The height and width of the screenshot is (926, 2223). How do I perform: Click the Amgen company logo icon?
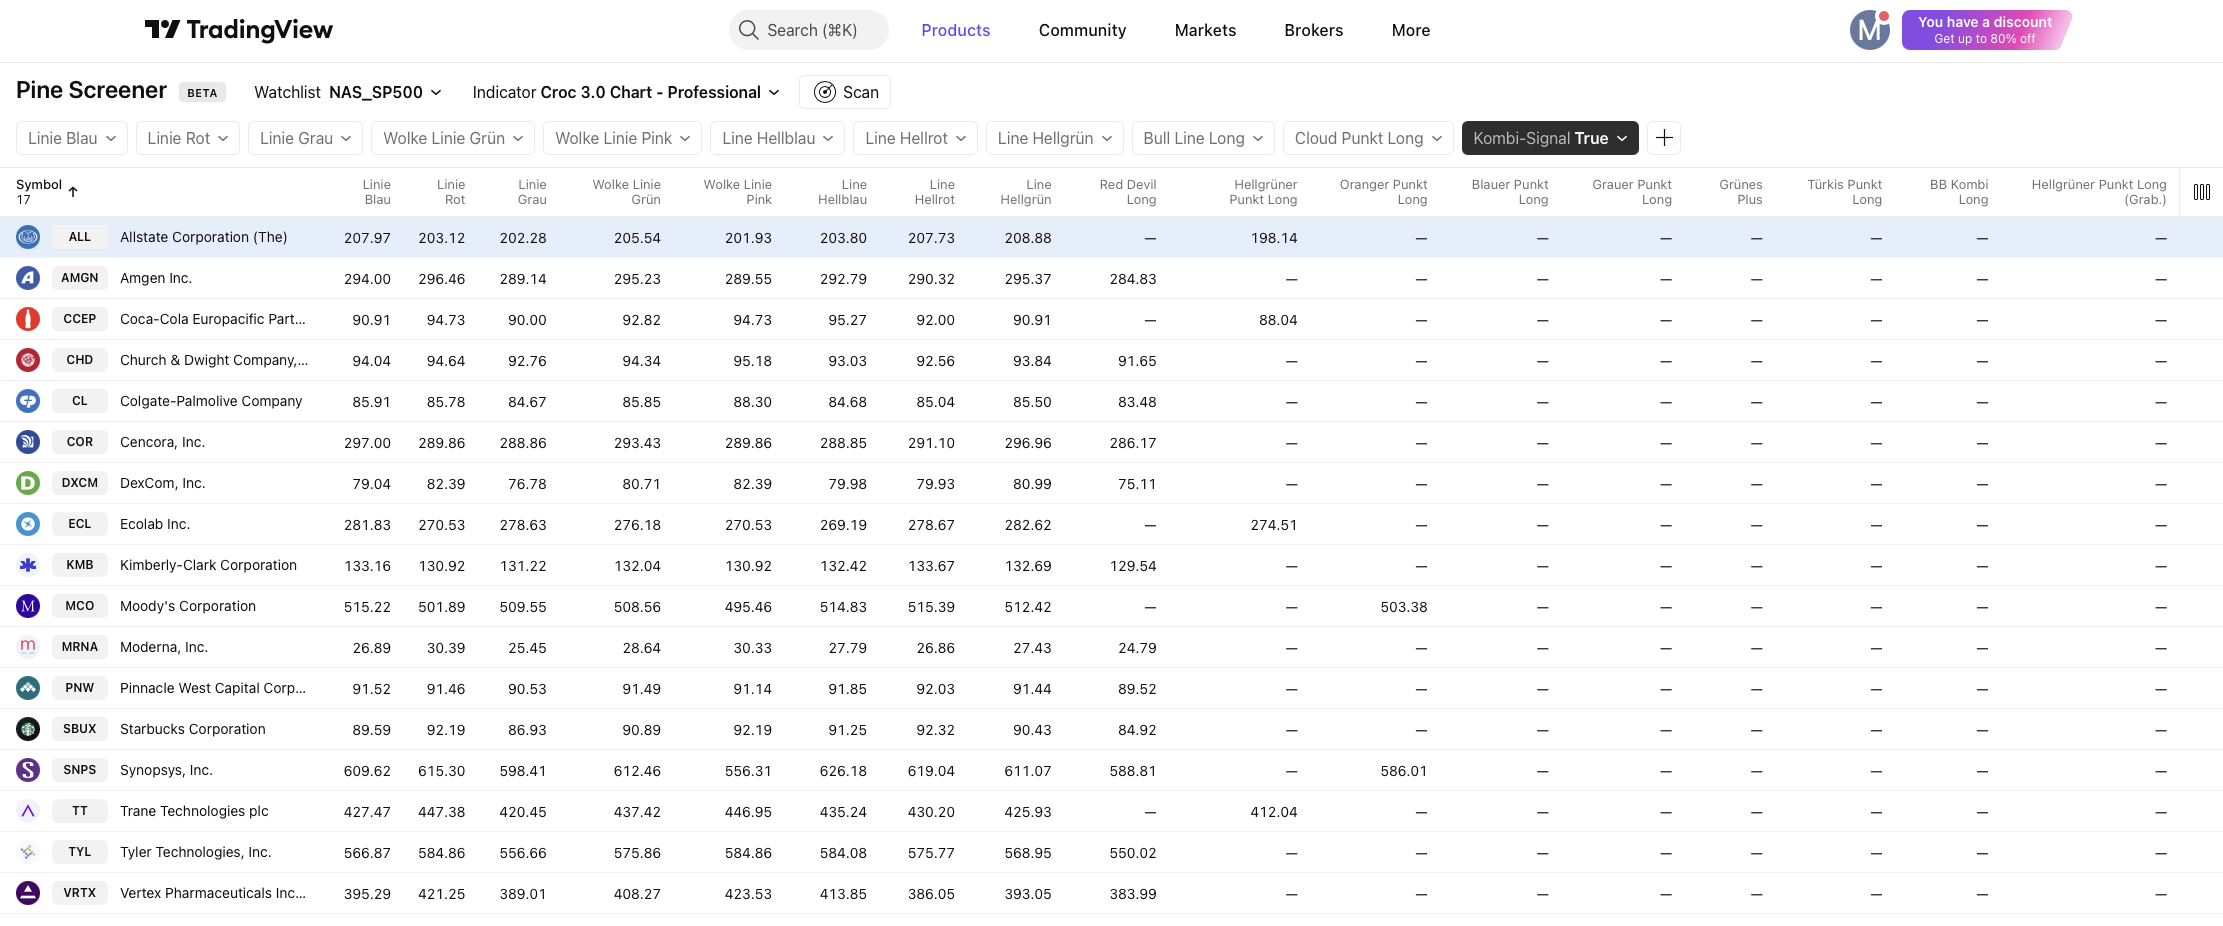click(x=28, y=278)
